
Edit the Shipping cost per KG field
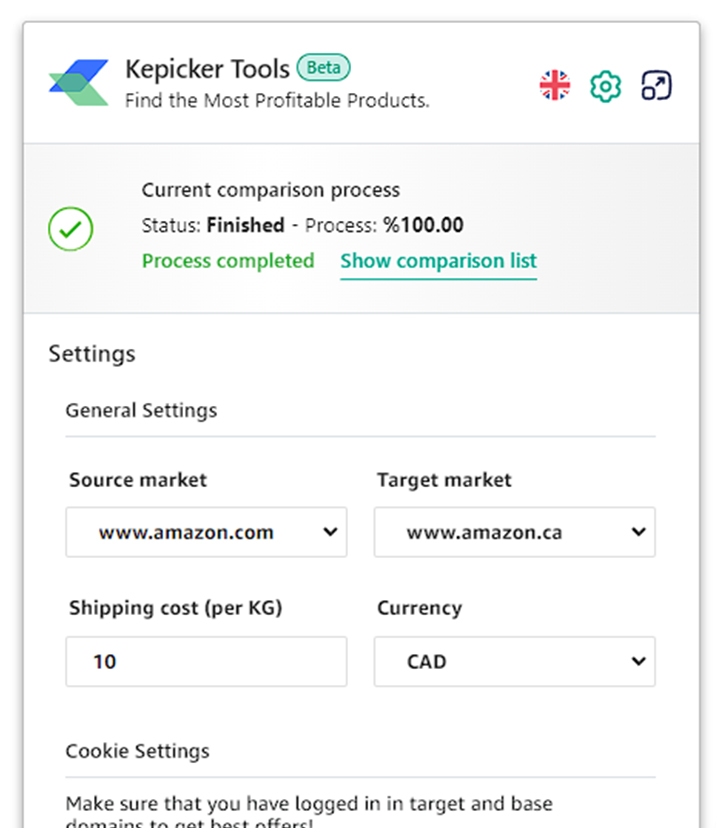[x=205, y=661]
